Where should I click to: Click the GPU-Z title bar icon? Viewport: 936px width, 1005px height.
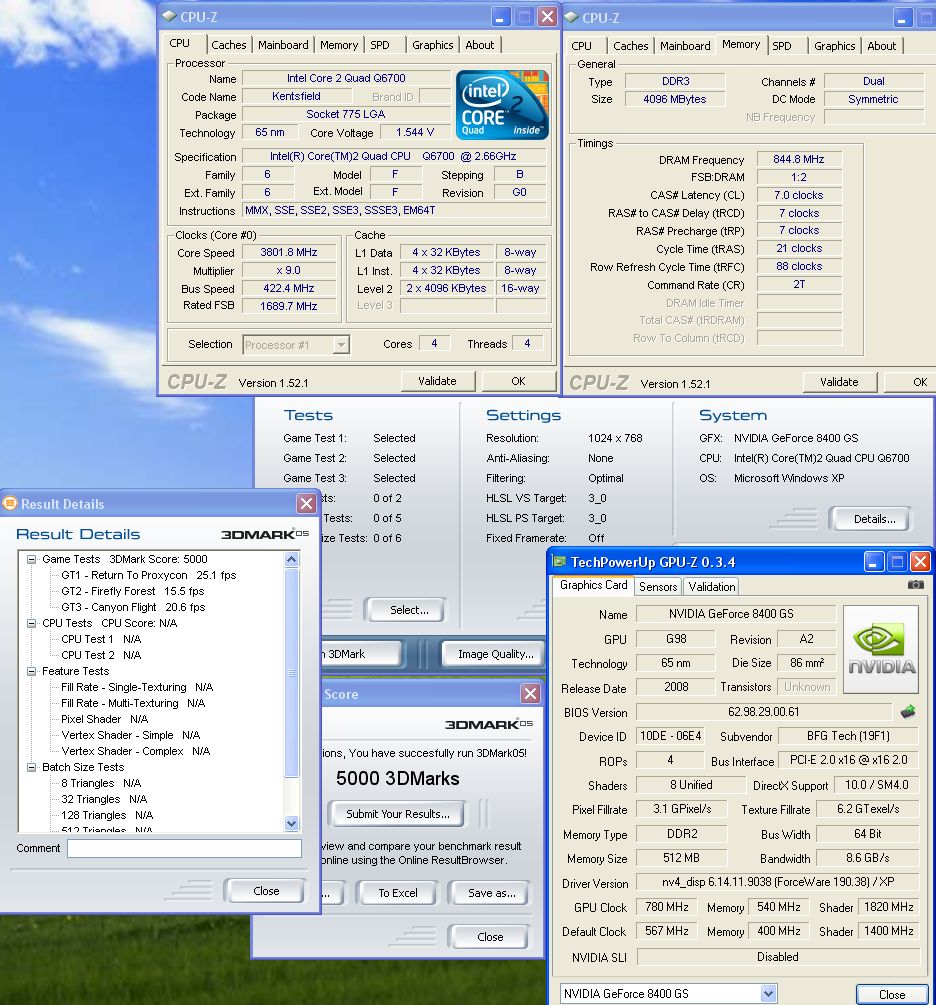tap(559, 562)
